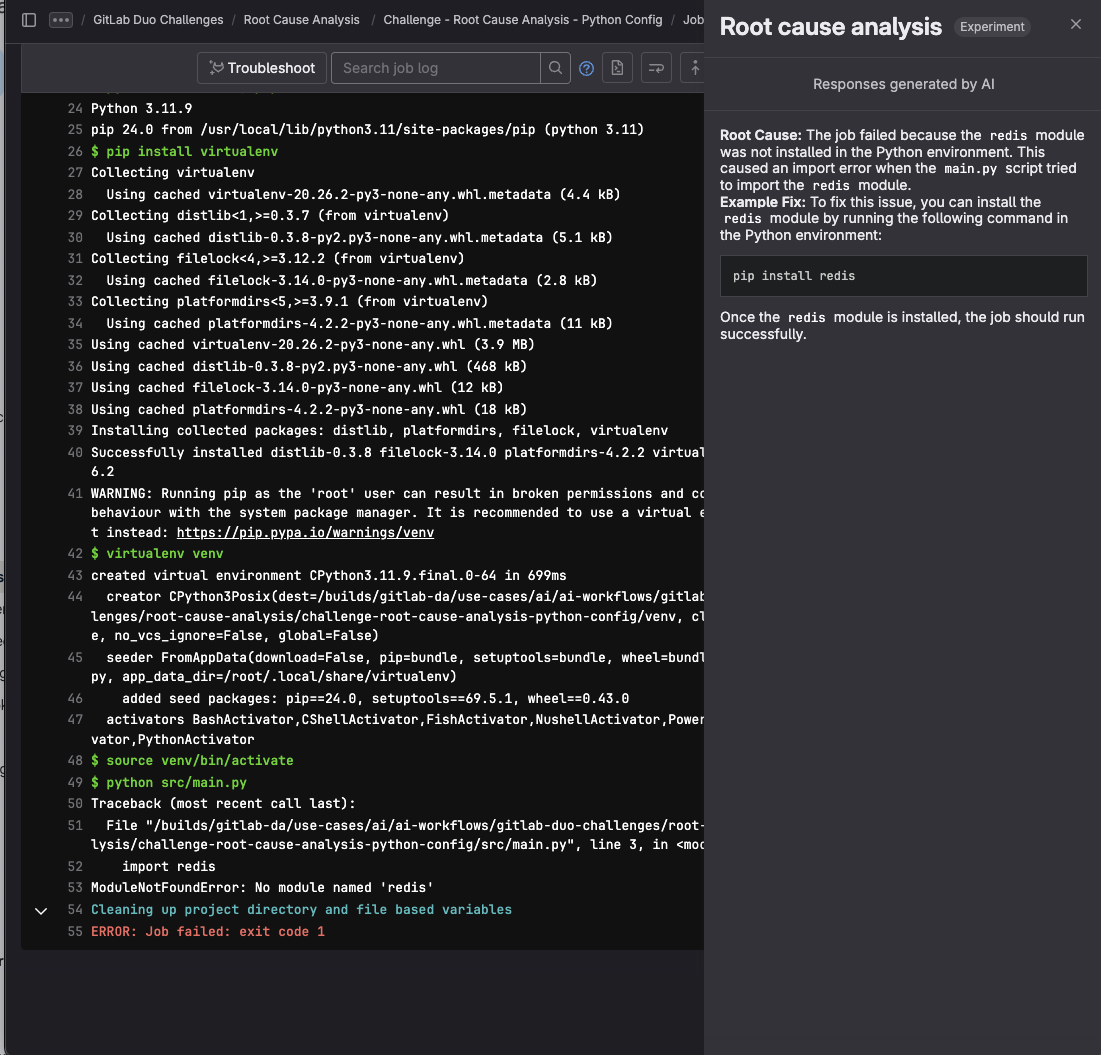Click 'Using cached distlib-0.3.8-py2.py3-none-any.whl (468 kB)' line
The width and height of the screenshot is (1101, 1055).
[309, 366]
